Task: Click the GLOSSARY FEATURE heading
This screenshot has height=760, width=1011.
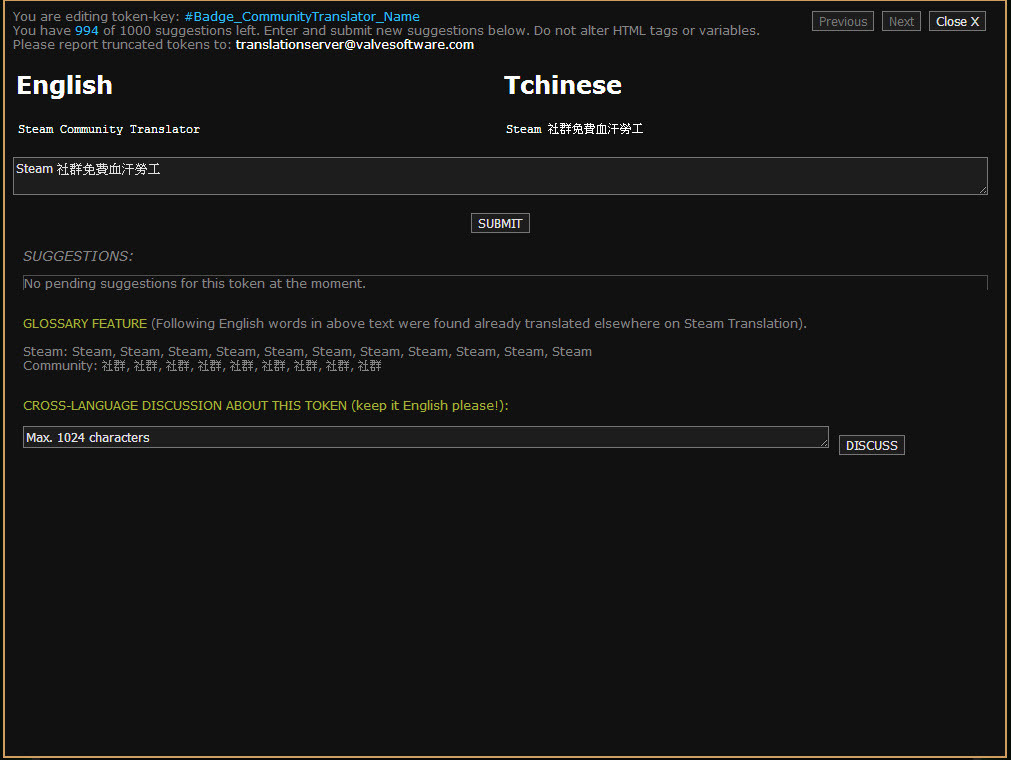Action: 85,324
